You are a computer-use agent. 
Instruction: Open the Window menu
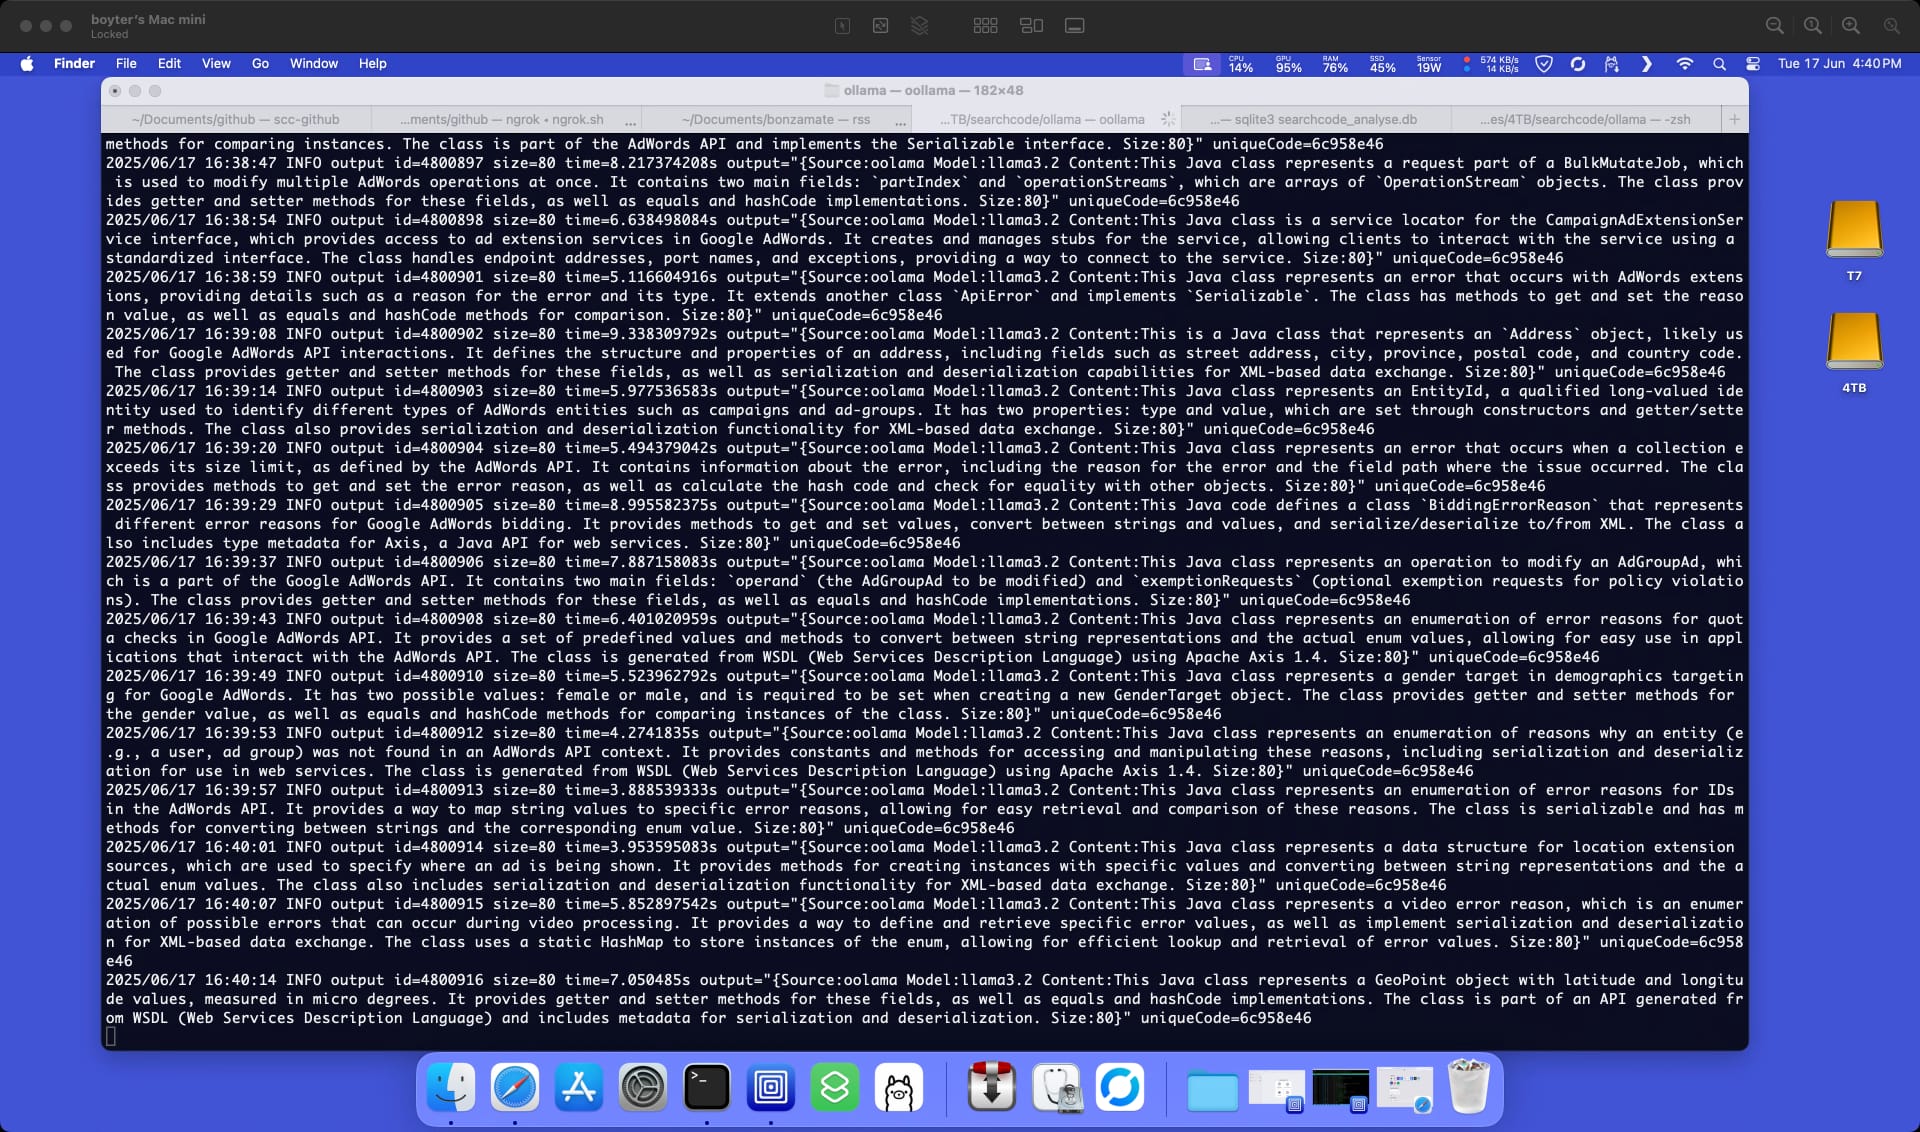coord(314,64)
